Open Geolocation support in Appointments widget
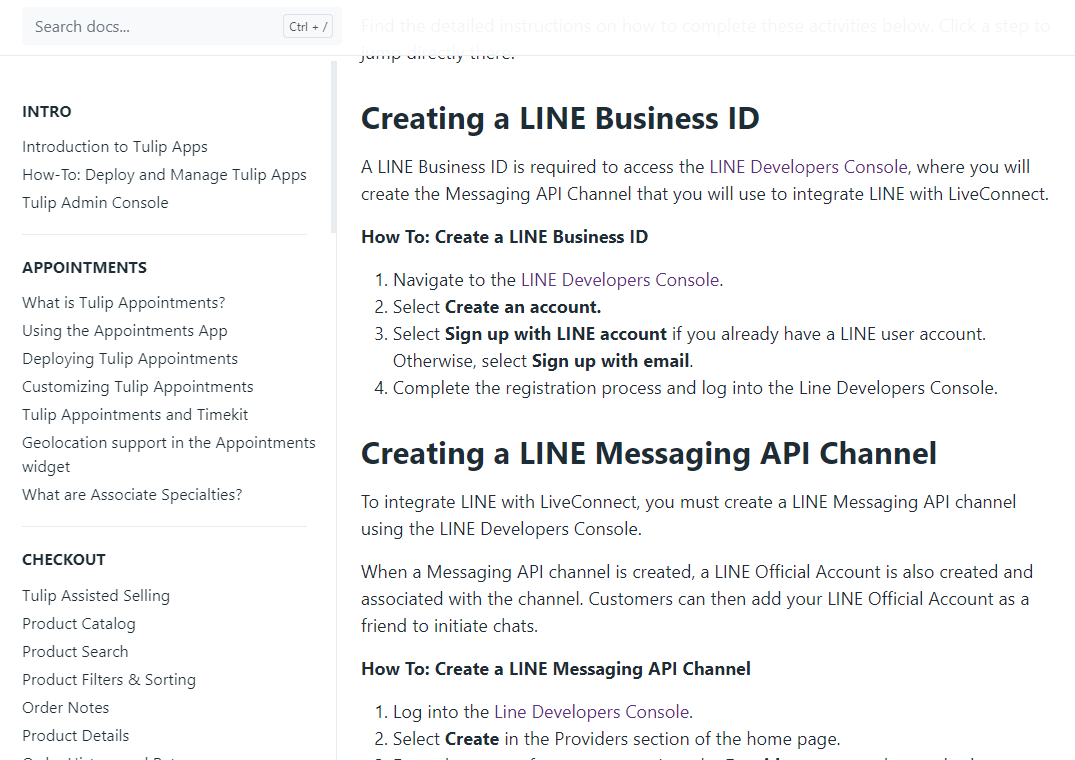The width and height of the screenshot is (1075, 760). click(168, 443)
